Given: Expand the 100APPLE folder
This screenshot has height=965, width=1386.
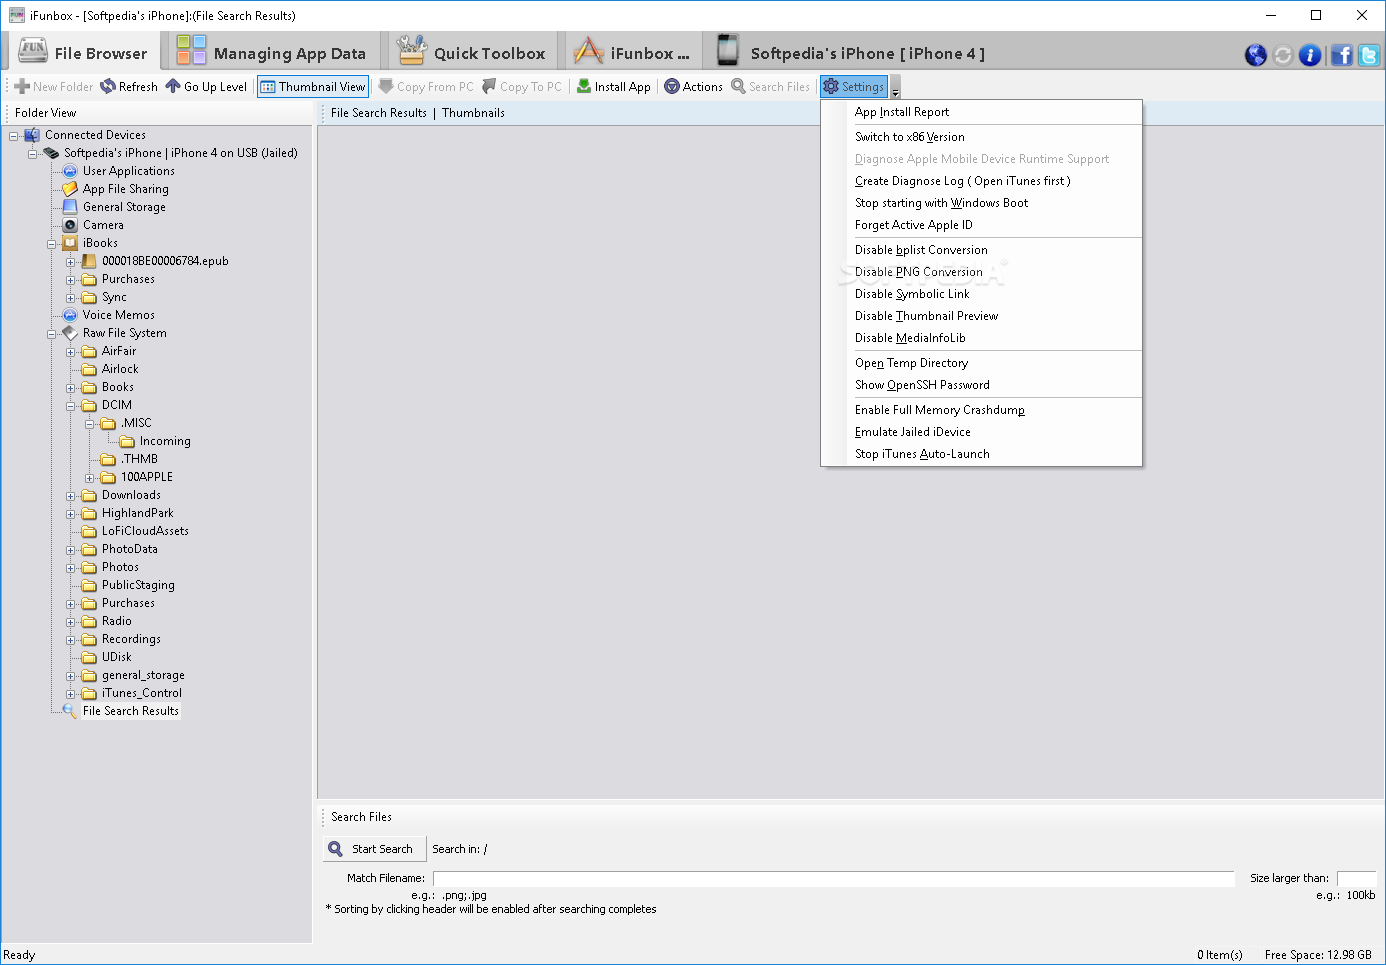Looking at the screenshot, I should pyautogui.click(x=90, y=478).
